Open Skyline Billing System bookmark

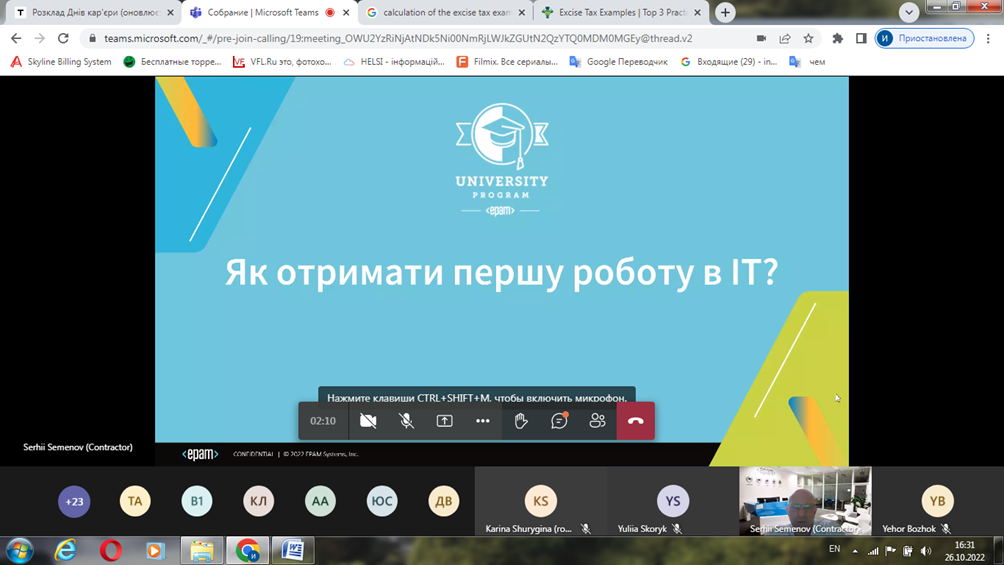point(61,62)
